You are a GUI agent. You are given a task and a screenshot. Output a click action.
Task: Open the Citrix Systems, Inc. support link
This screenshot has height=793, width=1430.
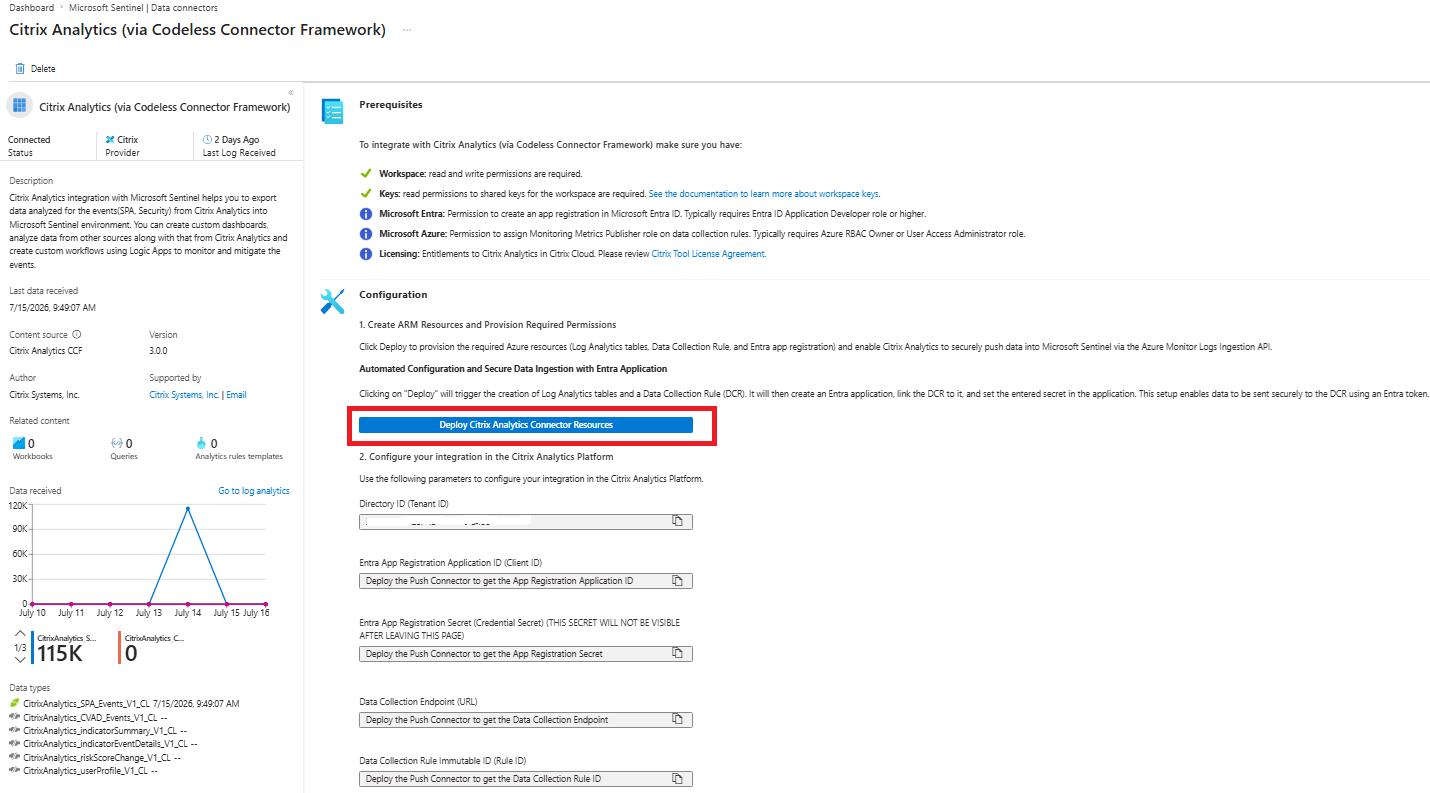coord(184,395)
